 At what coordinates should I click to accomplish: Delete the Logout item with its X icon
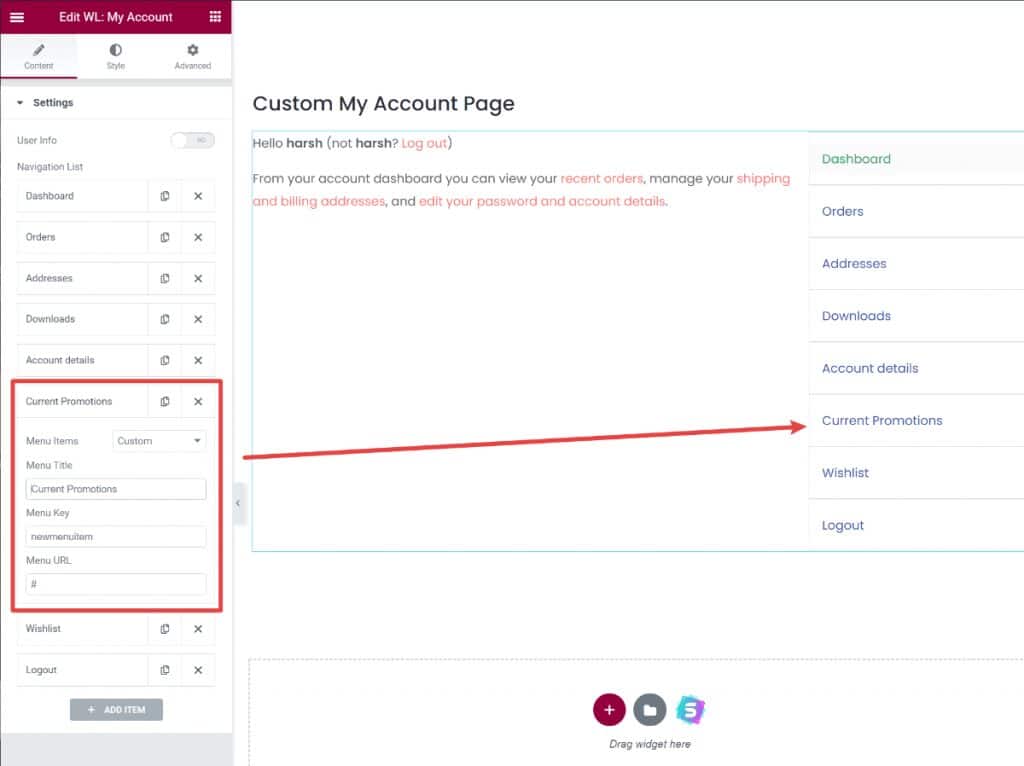(x=197, y=670)
